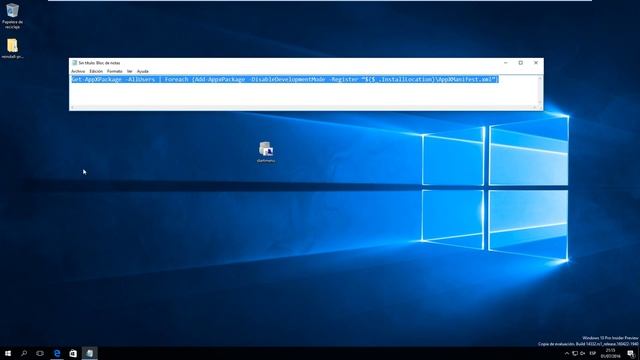Select the folder icon below Recycle Bin
This screenshot has width=640, height=360.
pyautogui.click(x=12, y=49)
